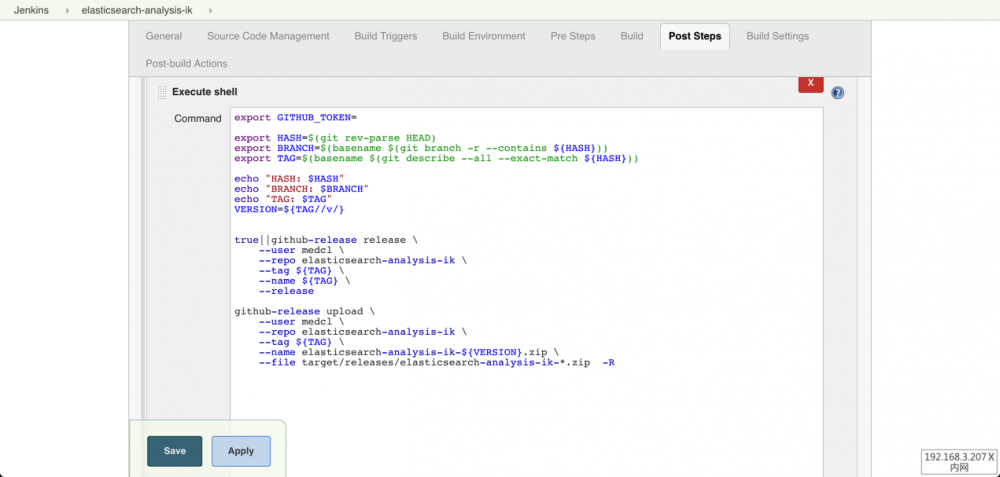Click the Command field label
This screenshot has height=477, width=1000.
click(x=198, y=119)
